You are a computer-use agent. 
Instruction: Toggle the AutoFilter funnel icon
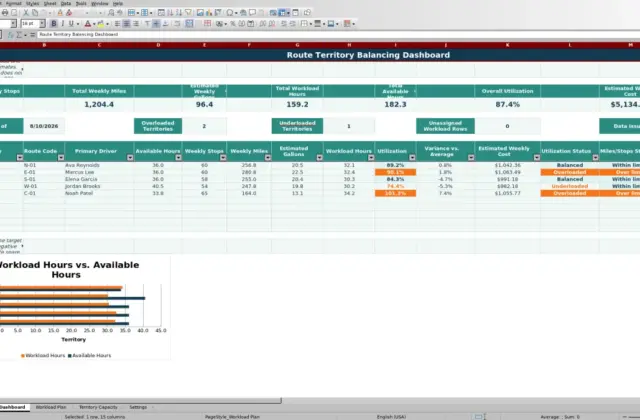[188, 13]
